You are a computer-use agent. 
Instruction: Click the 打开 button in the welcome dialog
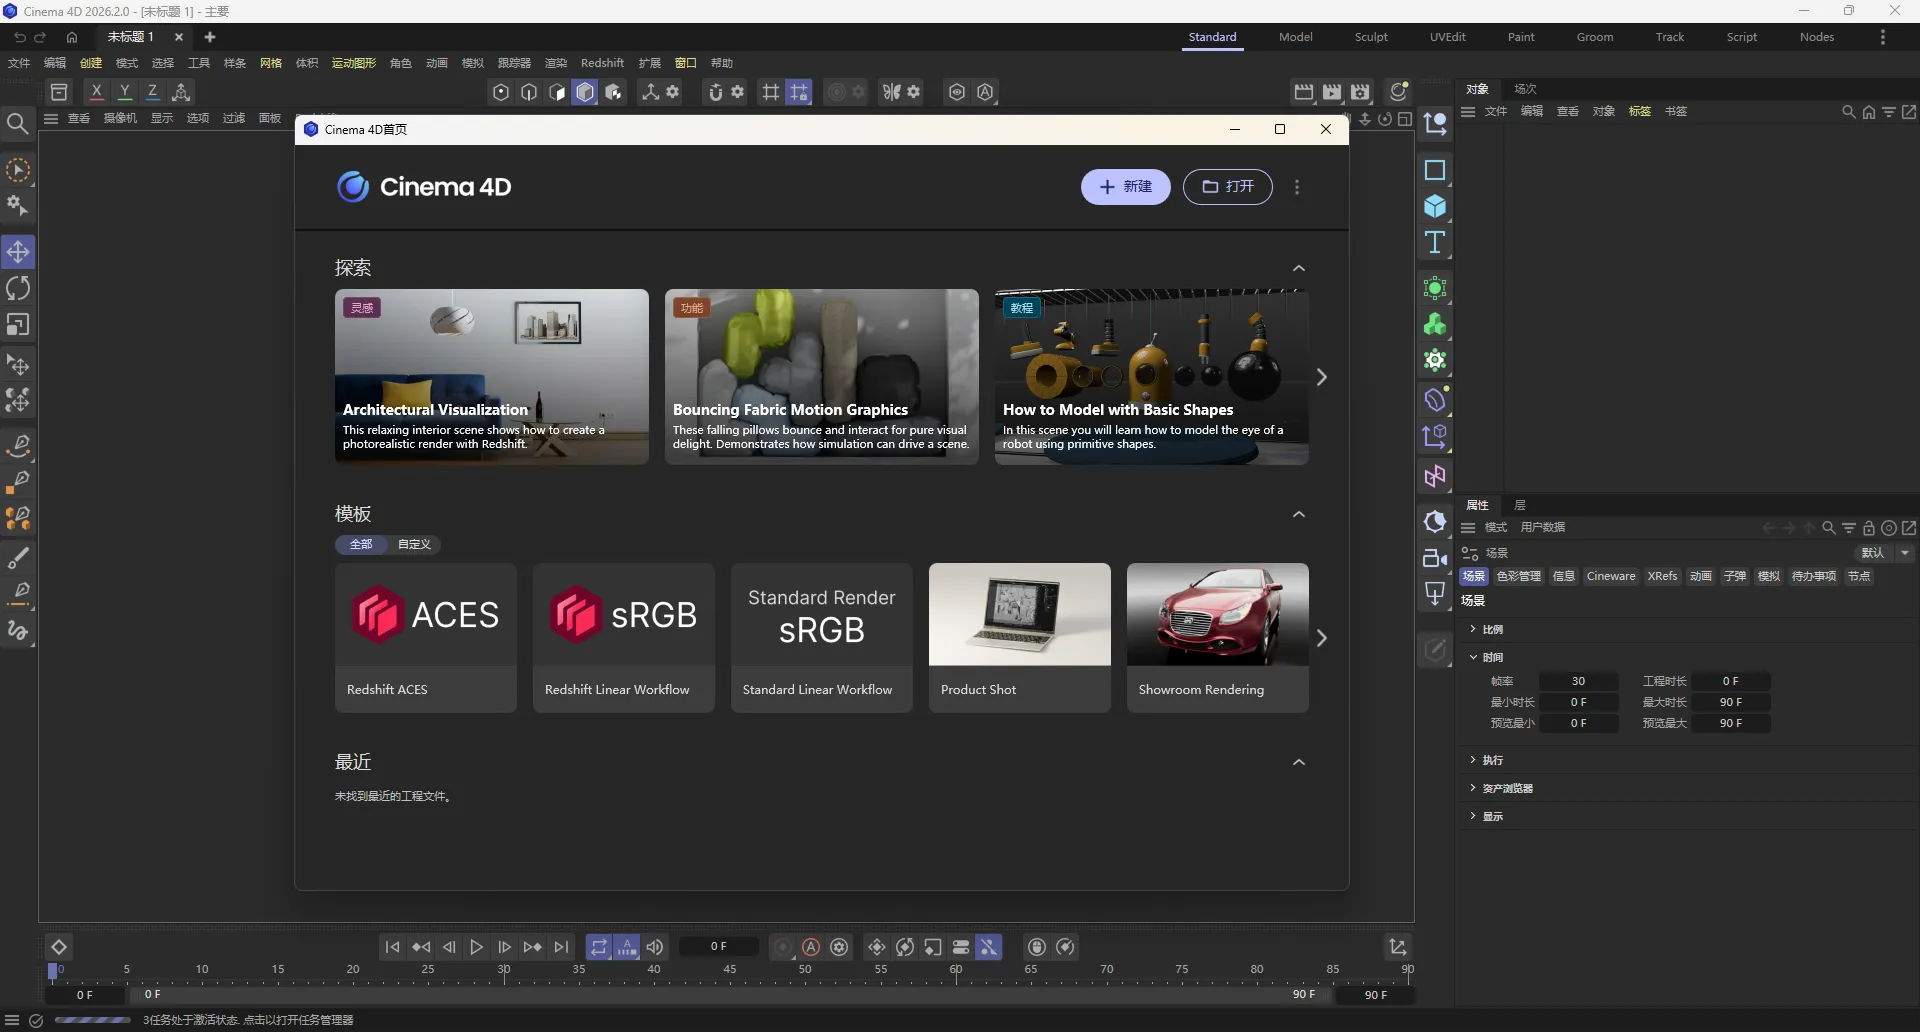[1228, 187]
